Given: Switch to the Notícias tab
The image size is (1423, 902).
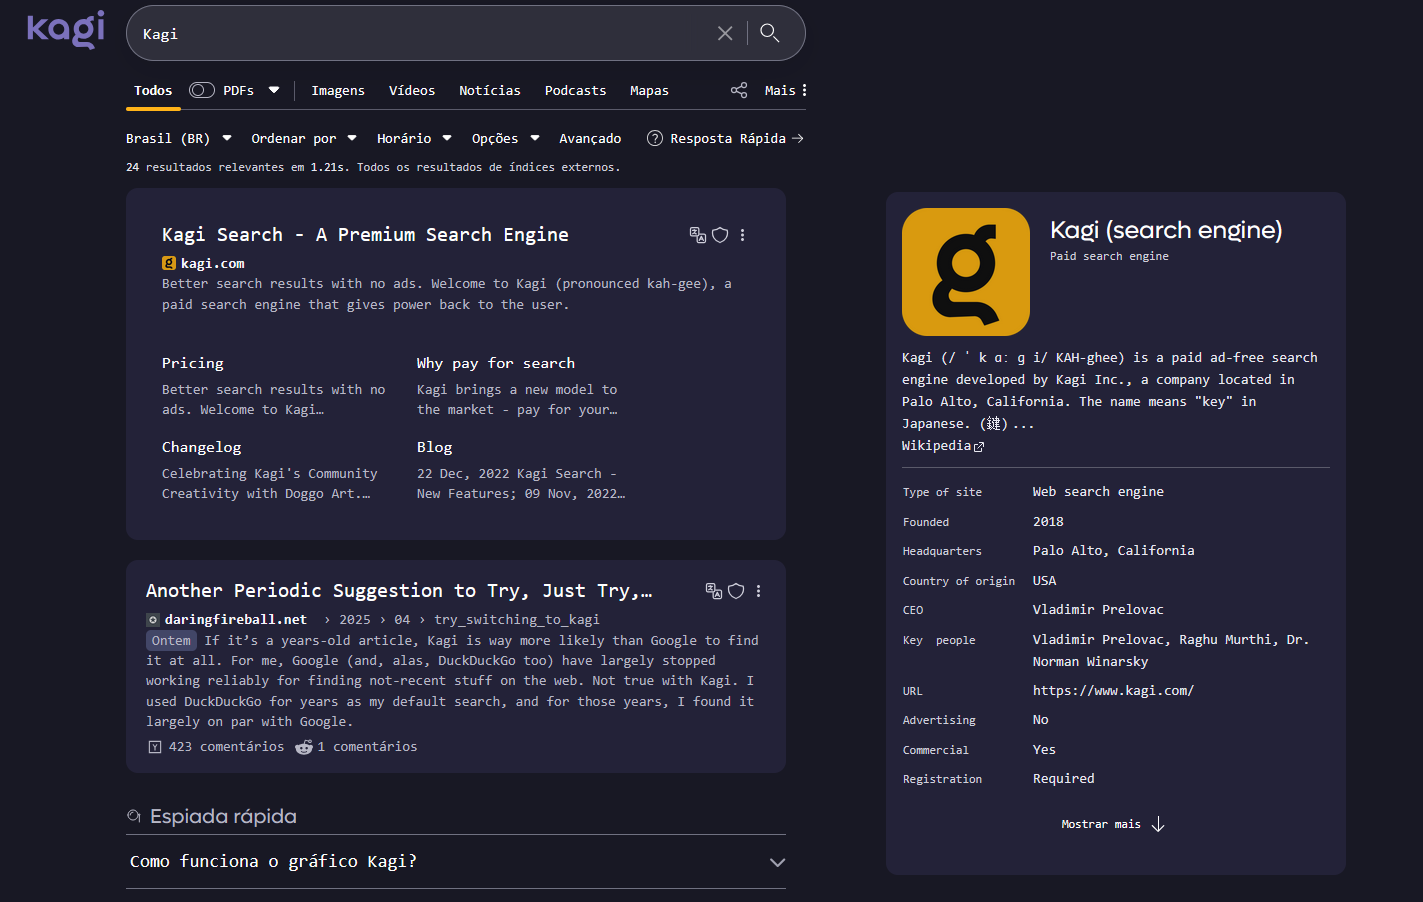Looking at the screenshot, I should (x=489, y=90).
